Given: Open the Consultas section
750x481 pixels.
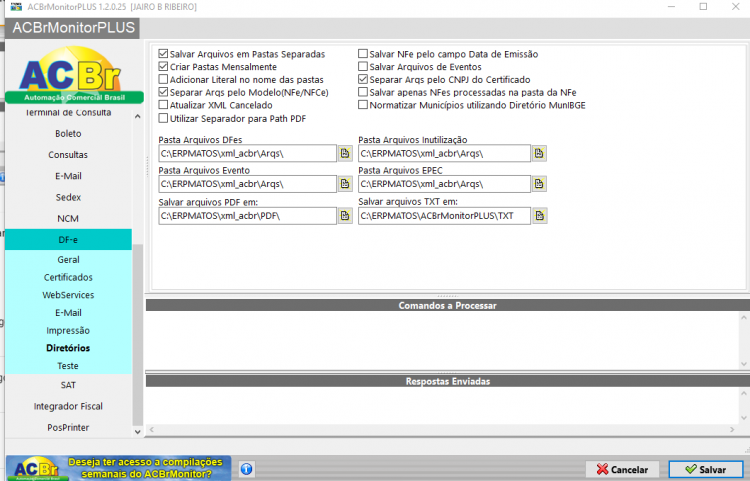Looking at the screenshot, I should (68, 154).
